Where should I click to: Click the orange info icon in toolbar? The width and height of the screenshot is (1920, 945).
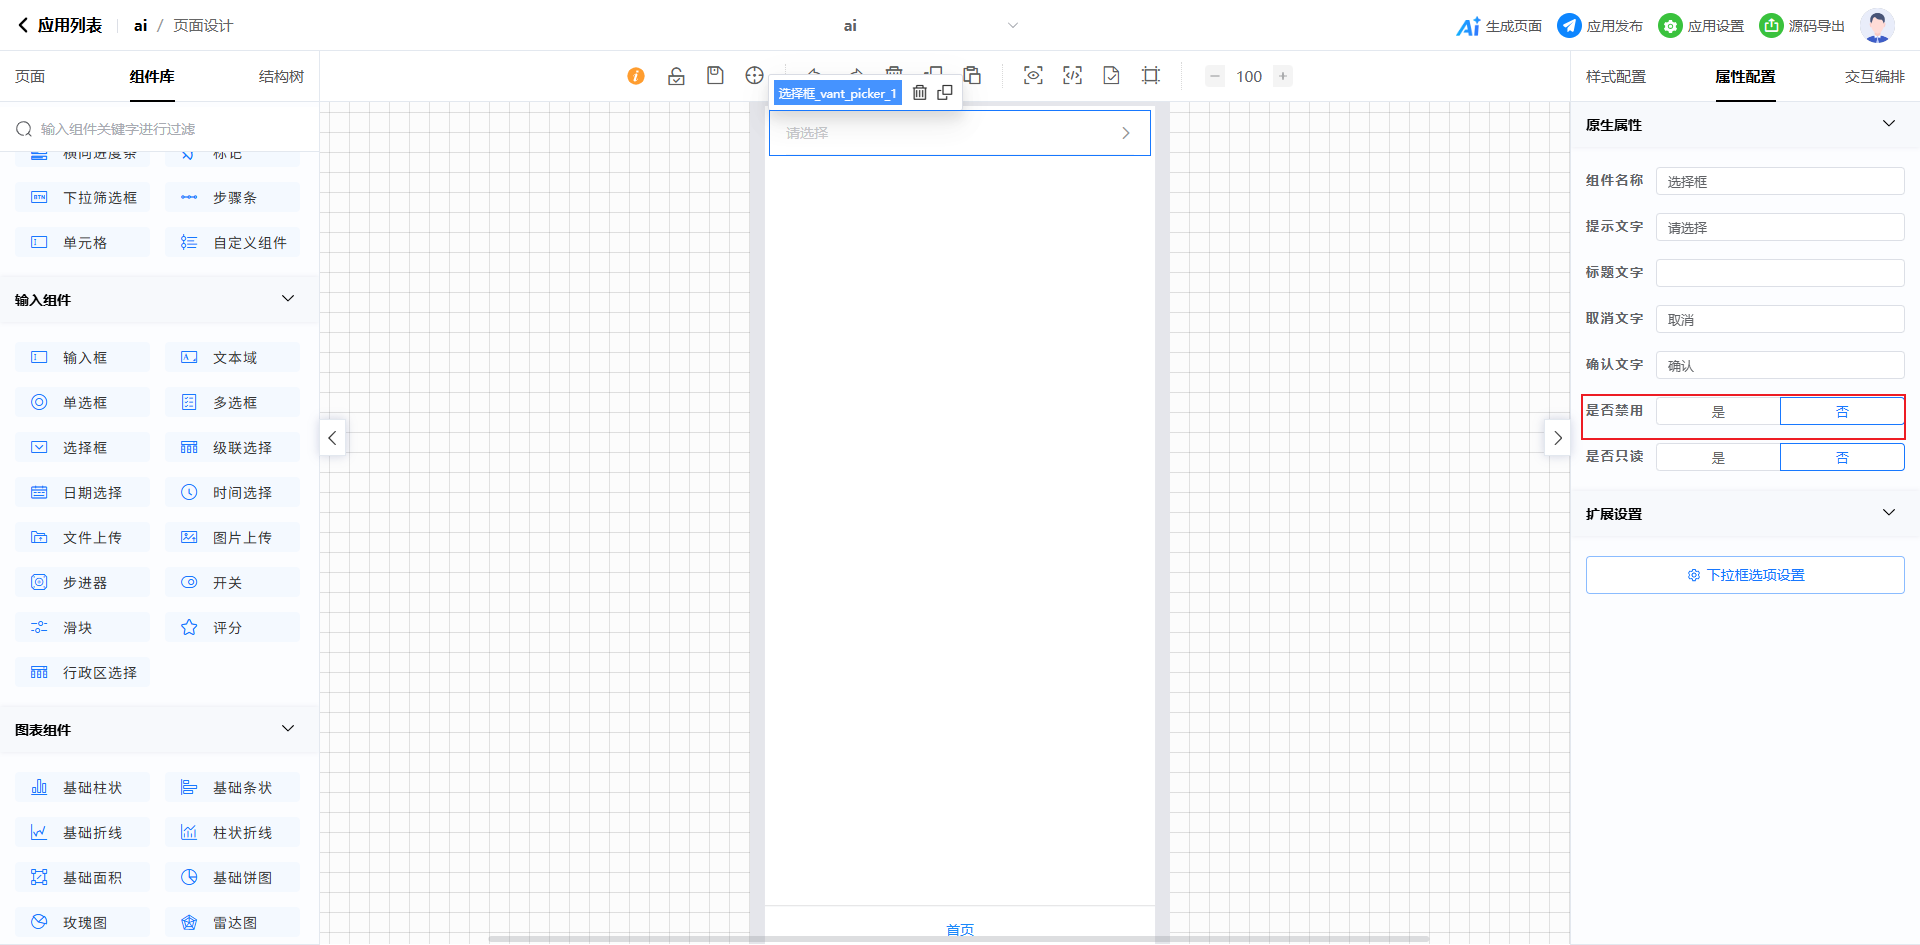(636, 76)
